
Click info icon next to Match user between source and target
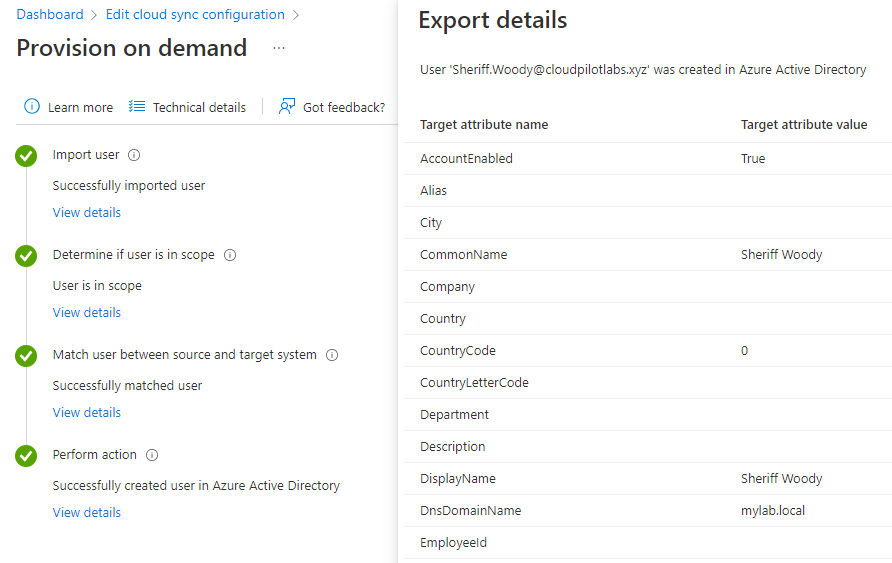tap(332, 355)
